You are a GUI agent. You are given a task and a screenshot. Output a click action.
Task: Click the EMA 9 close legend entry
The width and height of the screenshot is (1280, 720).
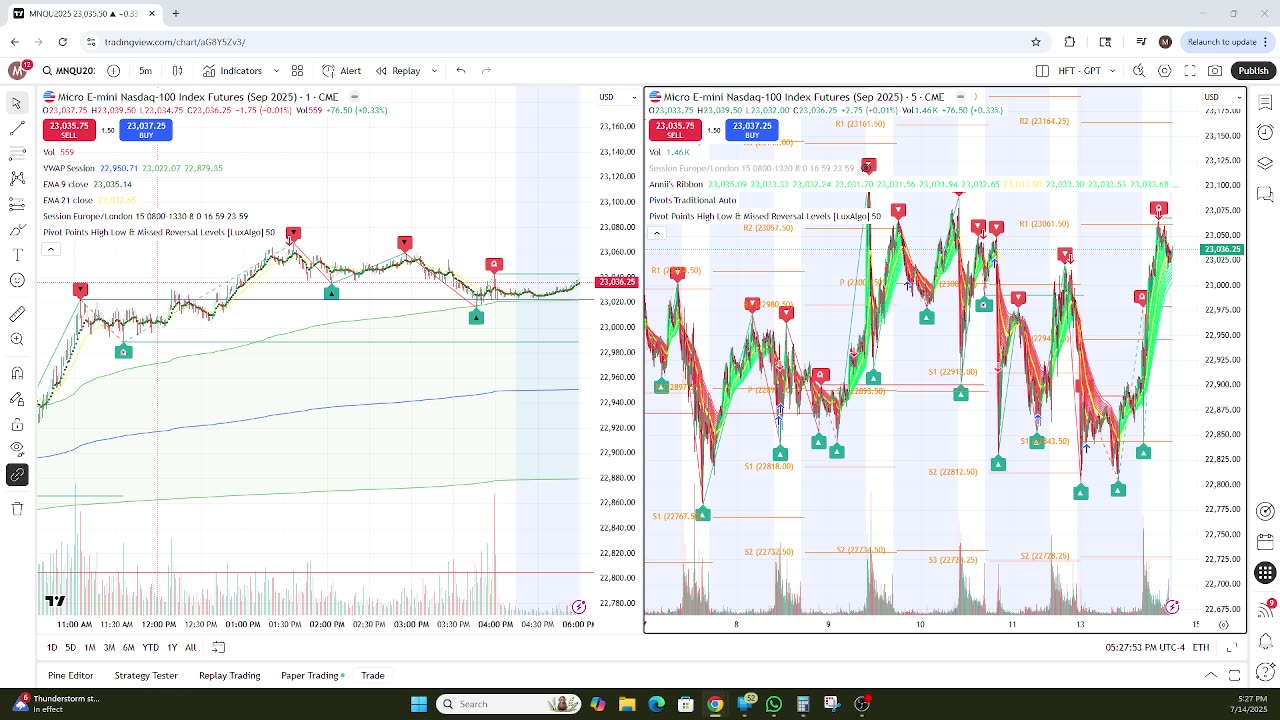point(87,184)
